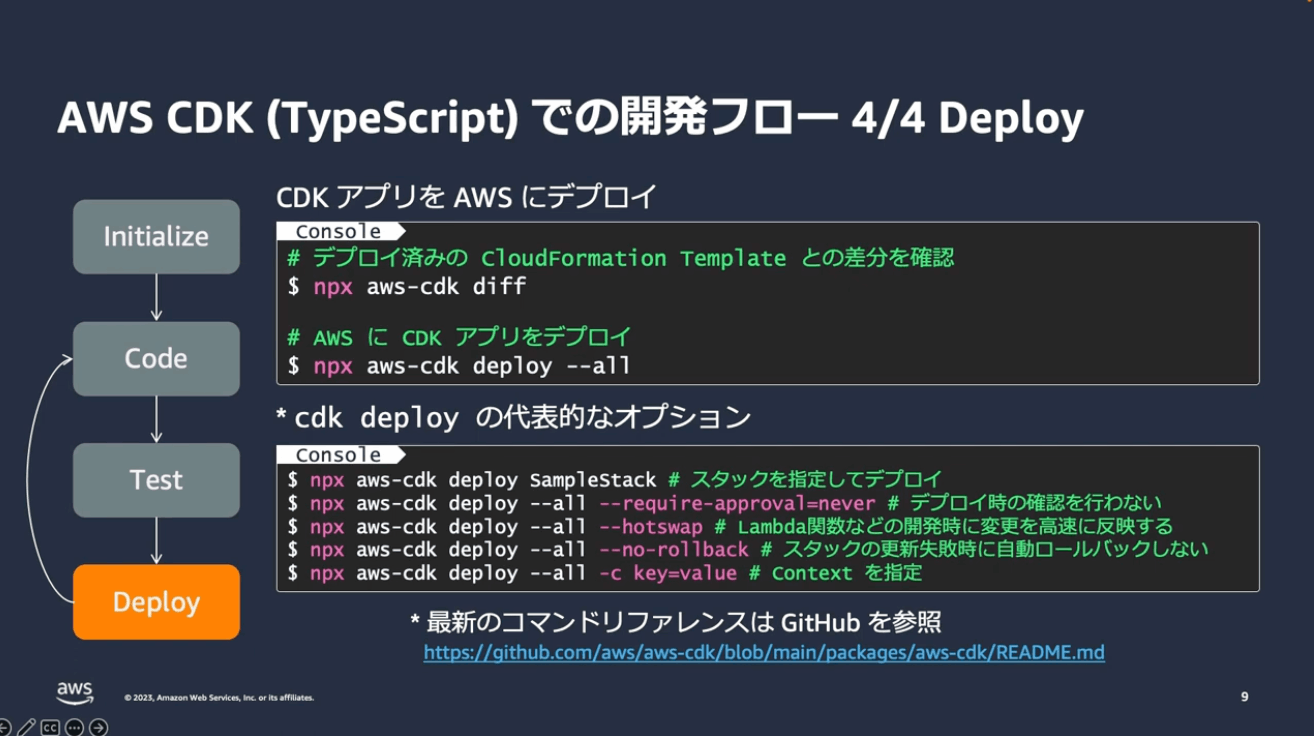Click the Initialize flow step box
Viewport: 1314px width, 736px height.
coord(156,237)
